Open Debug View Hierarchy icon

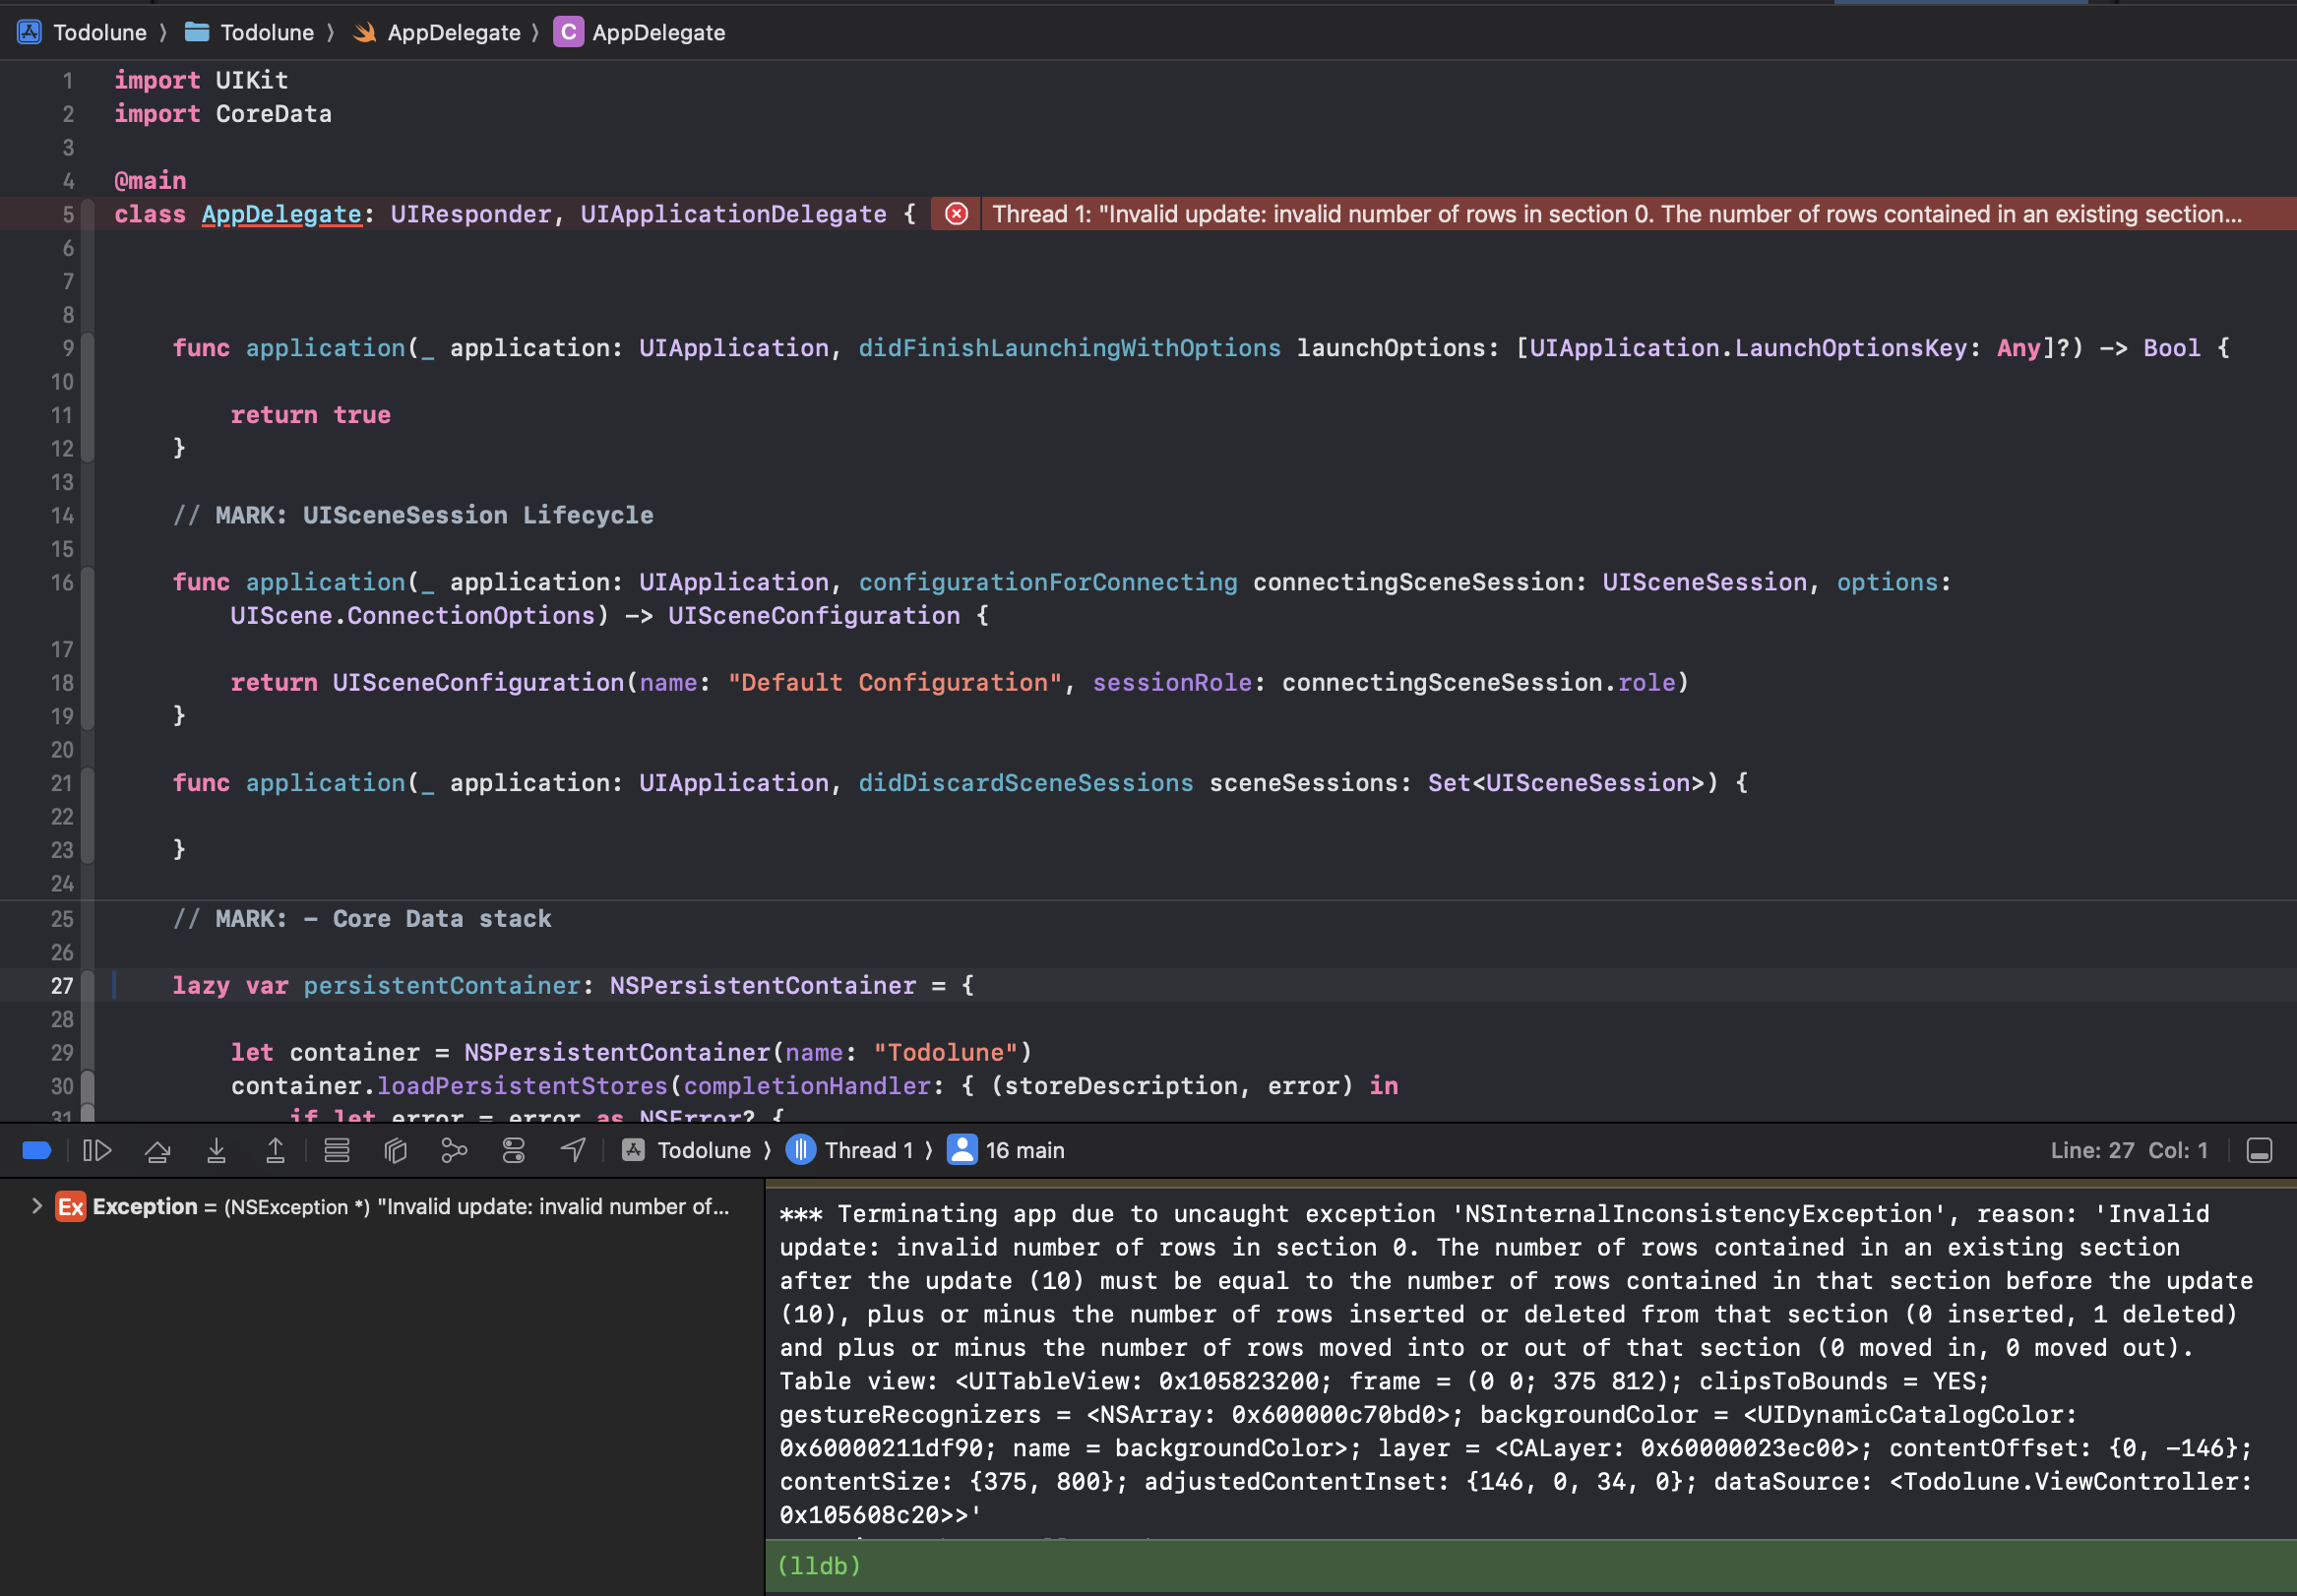click(x=395, y=1150)
